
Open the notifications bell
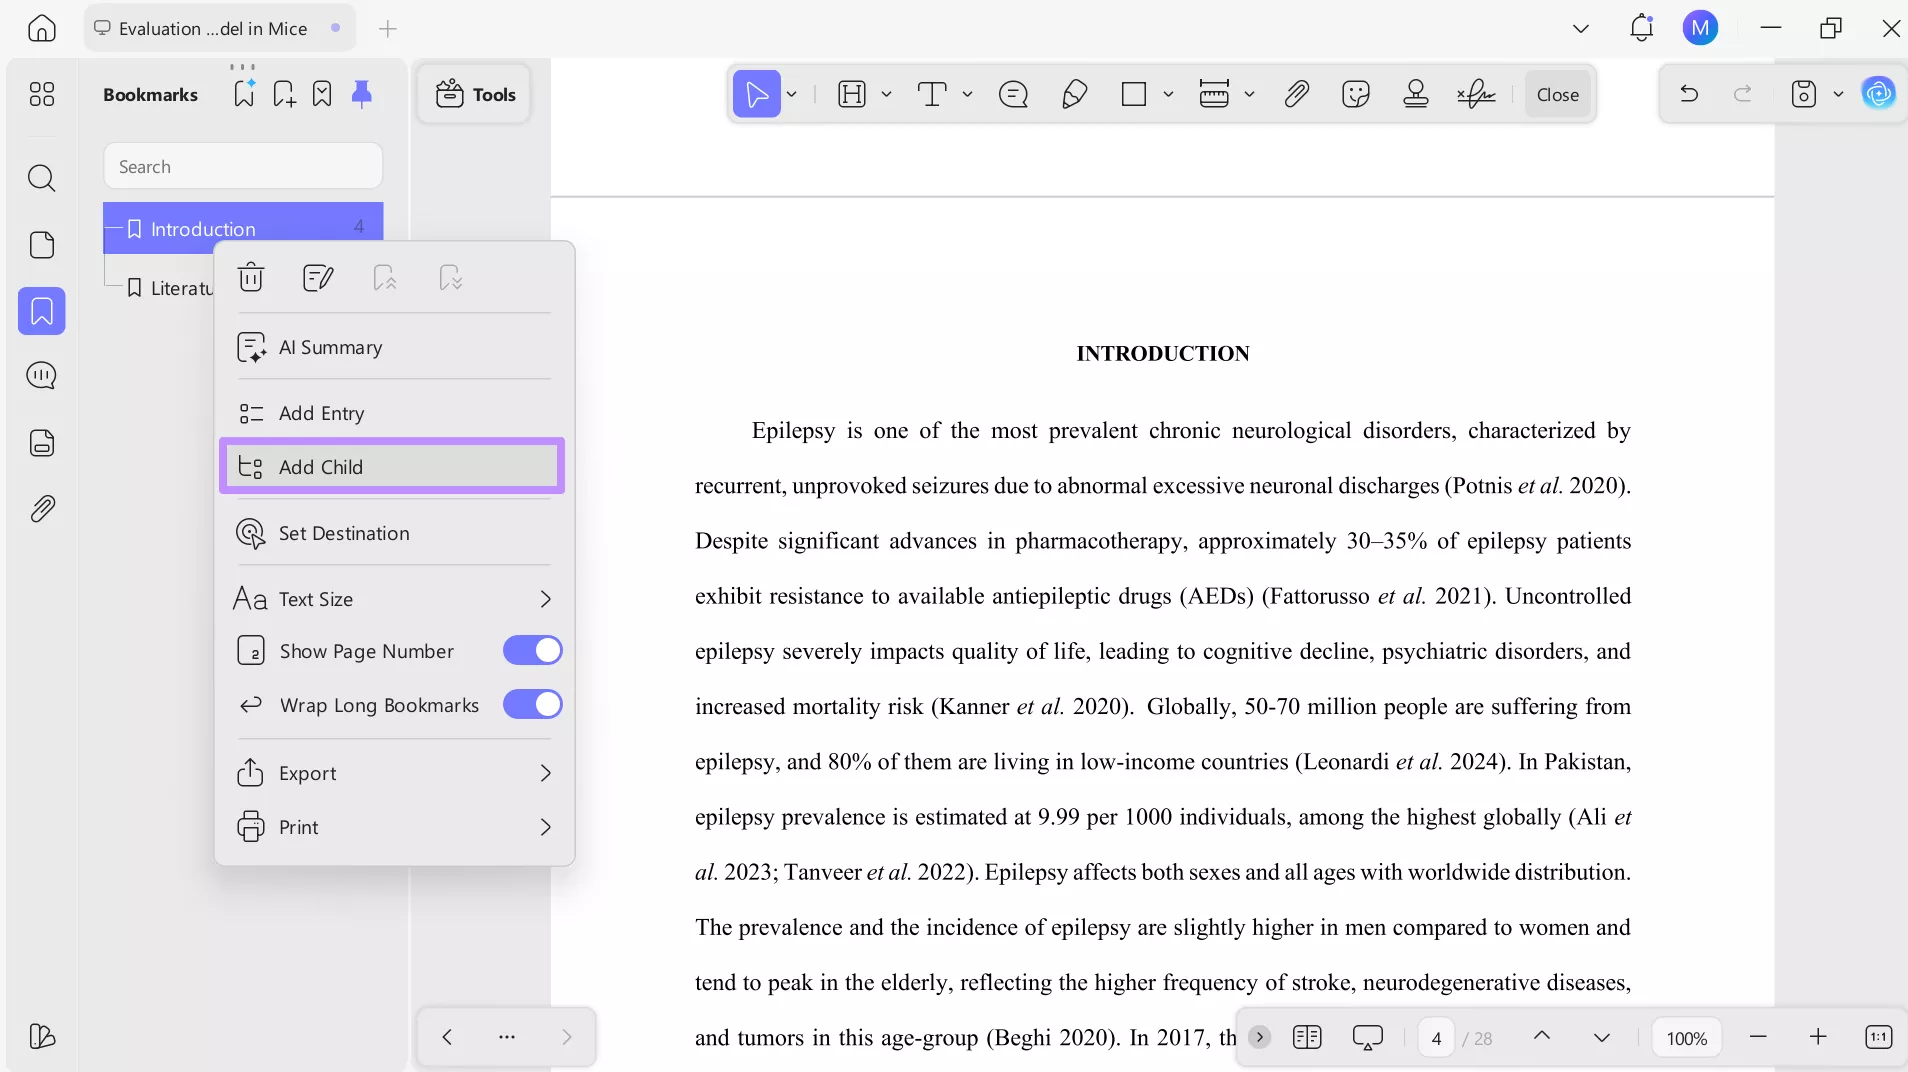[x=1642, y=28]
